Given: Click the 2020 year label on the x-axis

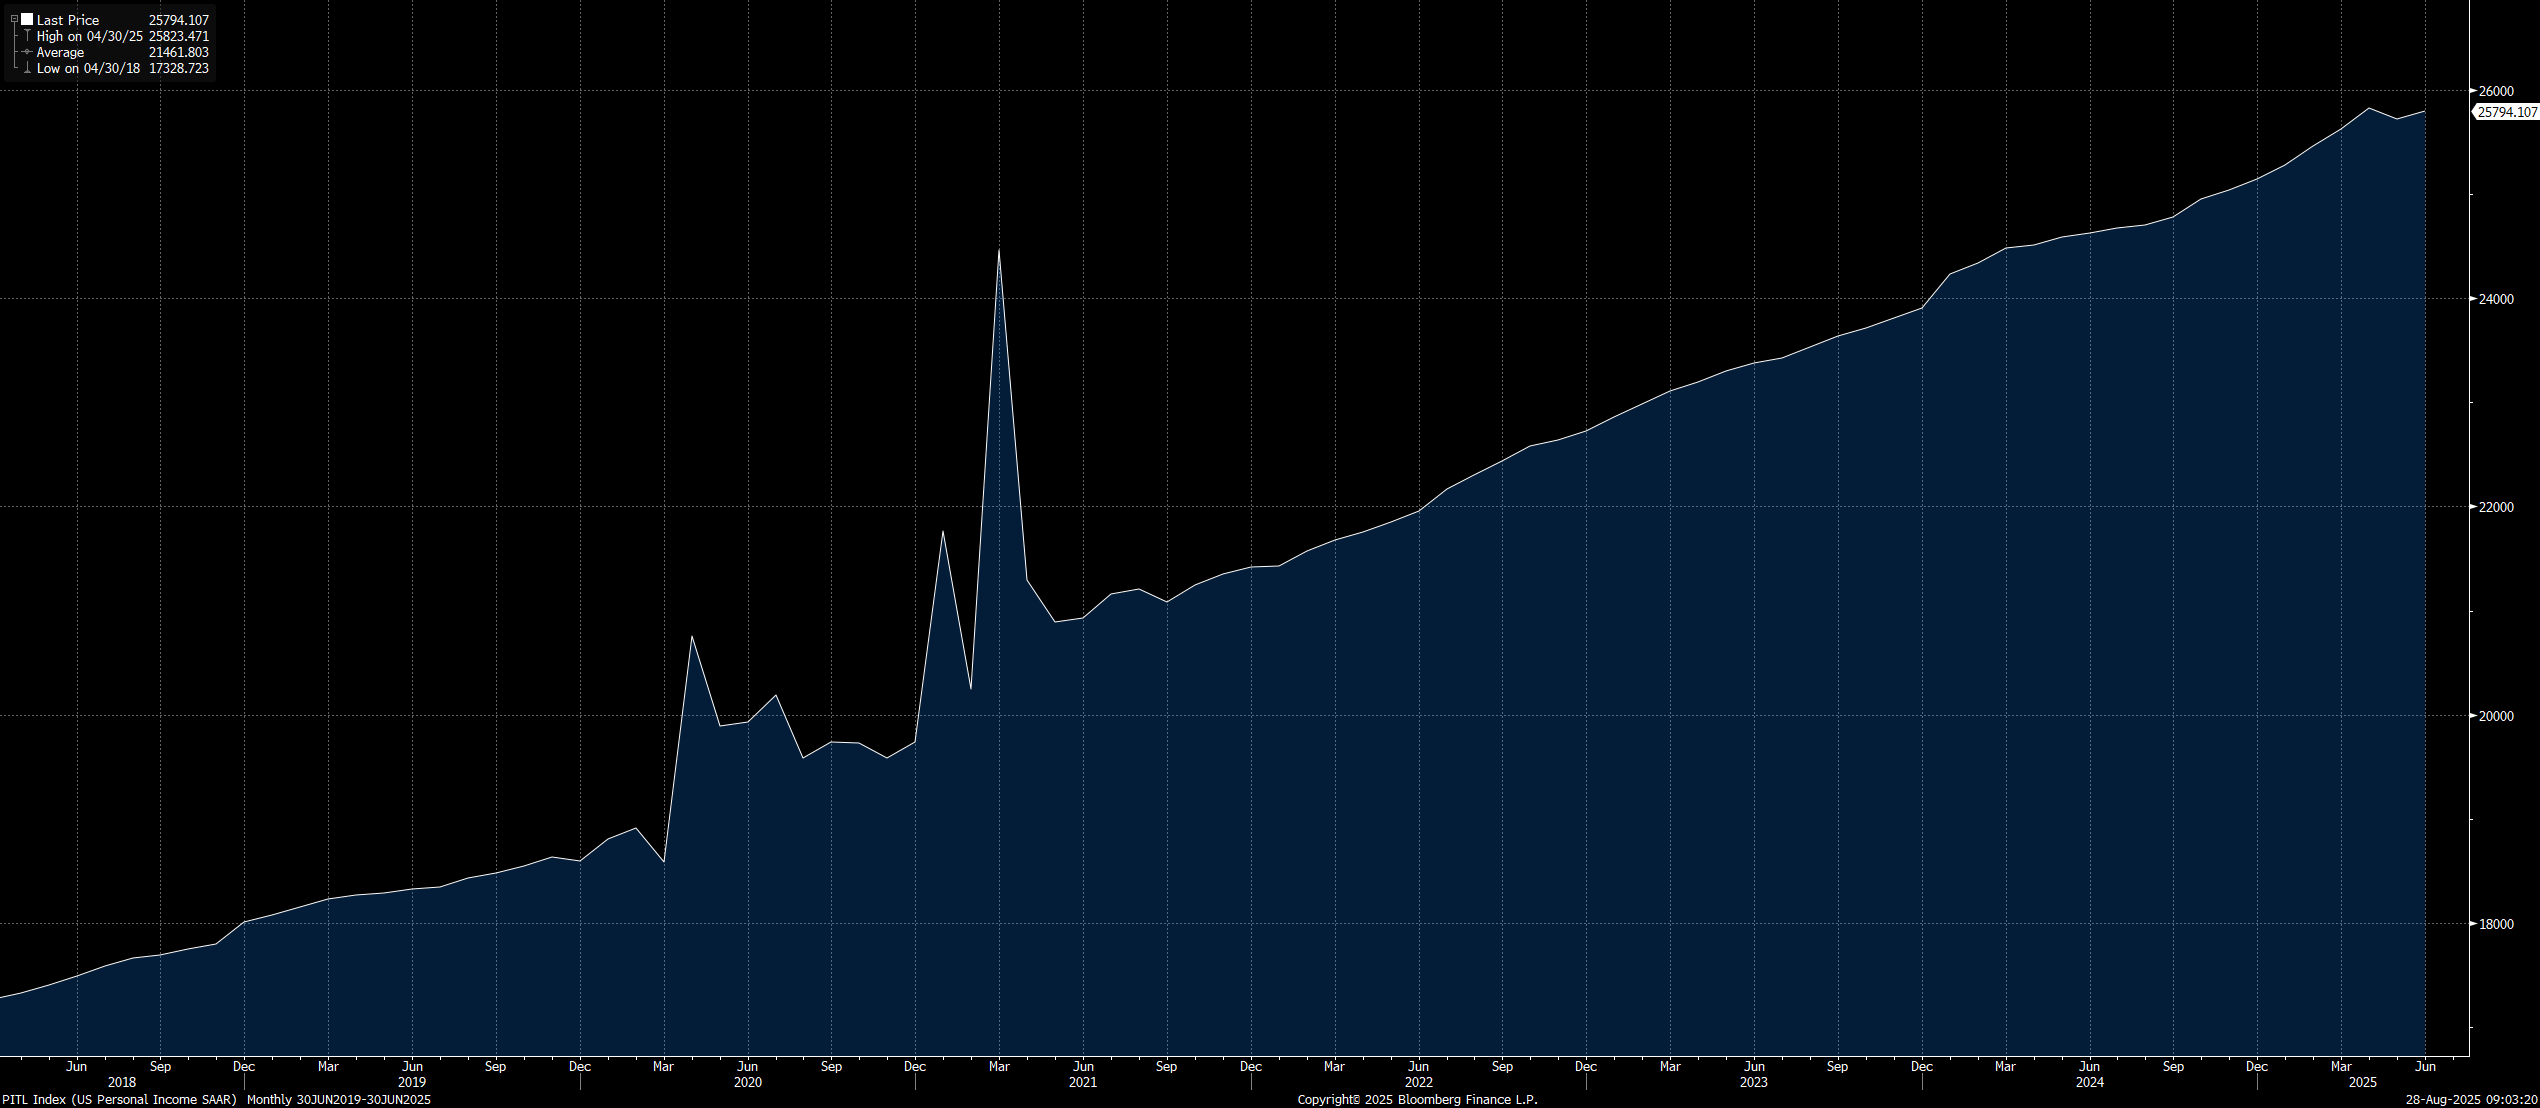Looking at the screenshot, I should (x=747, y=1082).
